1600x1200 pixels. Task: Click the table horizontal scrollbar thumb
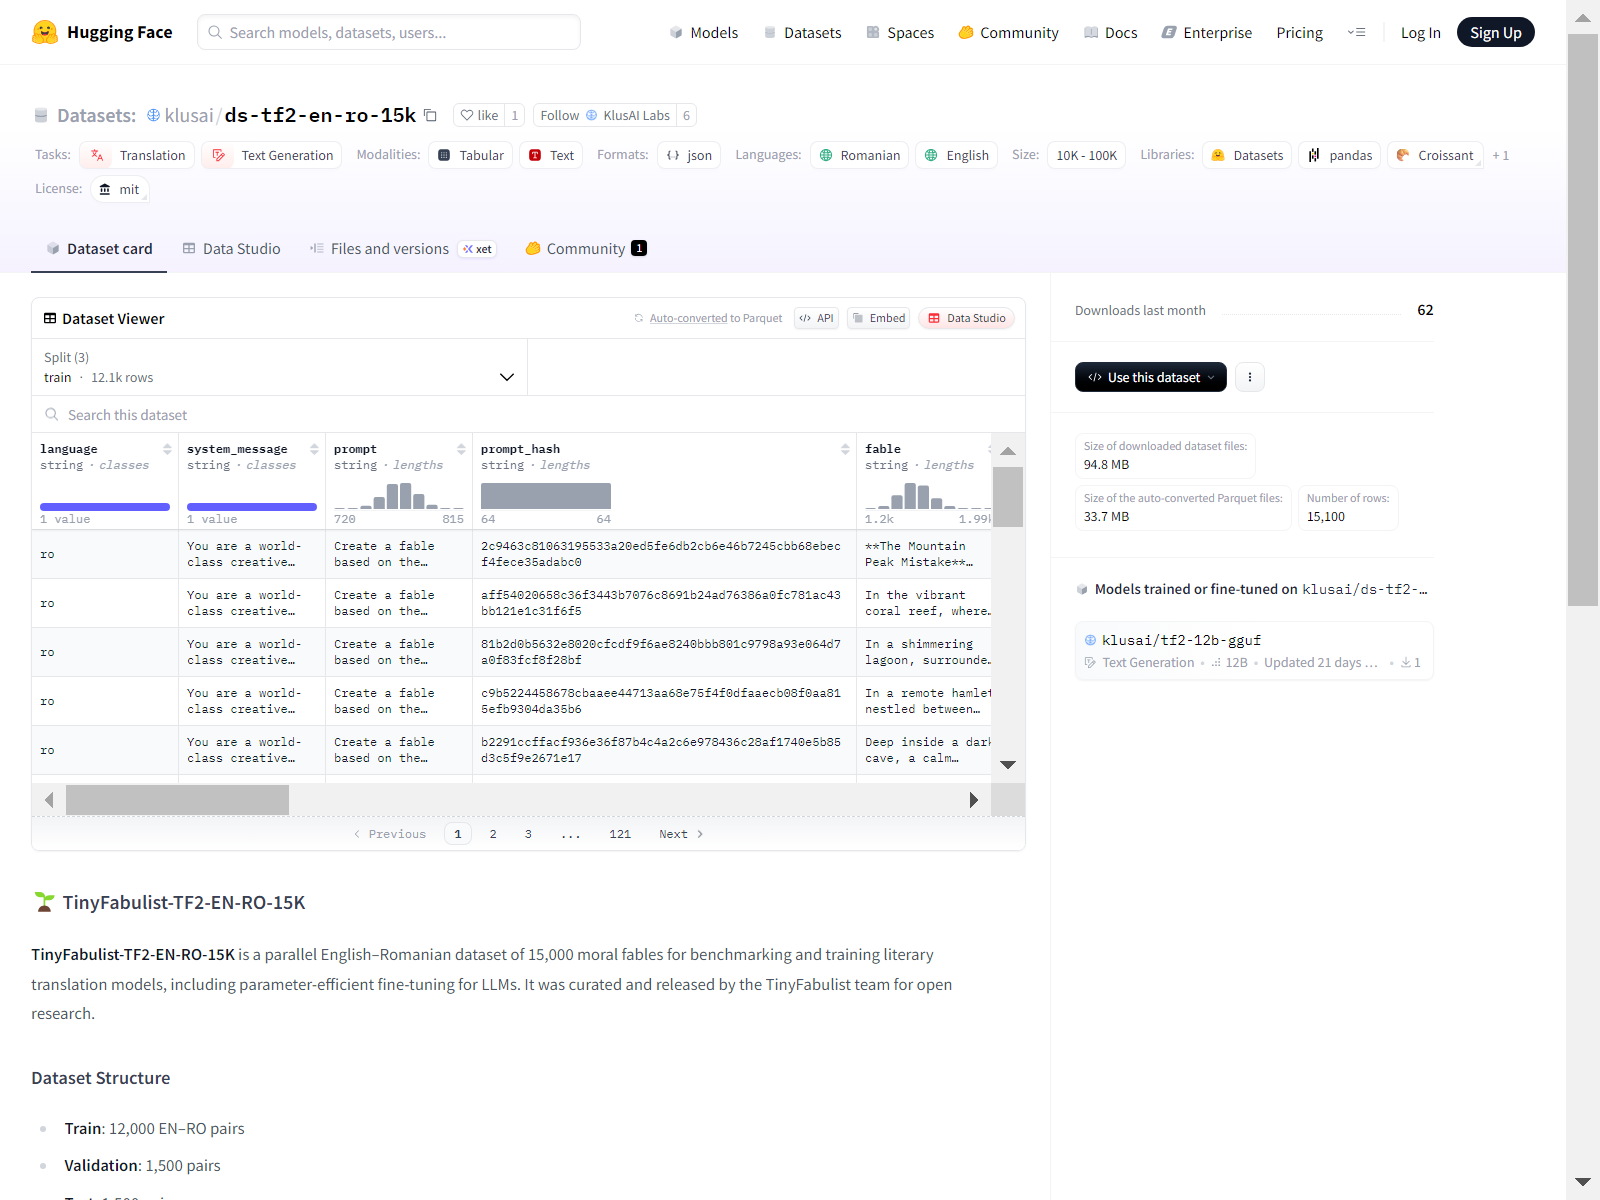[x=177, y=800]
